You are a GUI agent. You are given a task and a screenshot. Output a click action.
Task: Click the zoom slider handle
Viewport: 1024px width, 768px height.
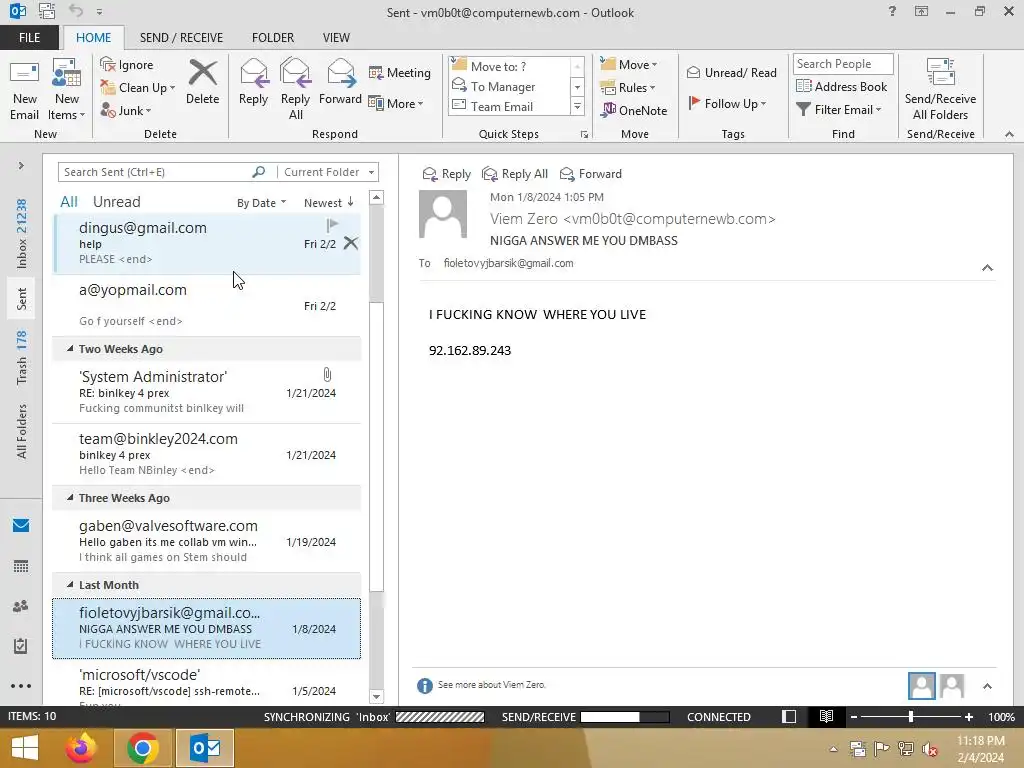[911, 716]
